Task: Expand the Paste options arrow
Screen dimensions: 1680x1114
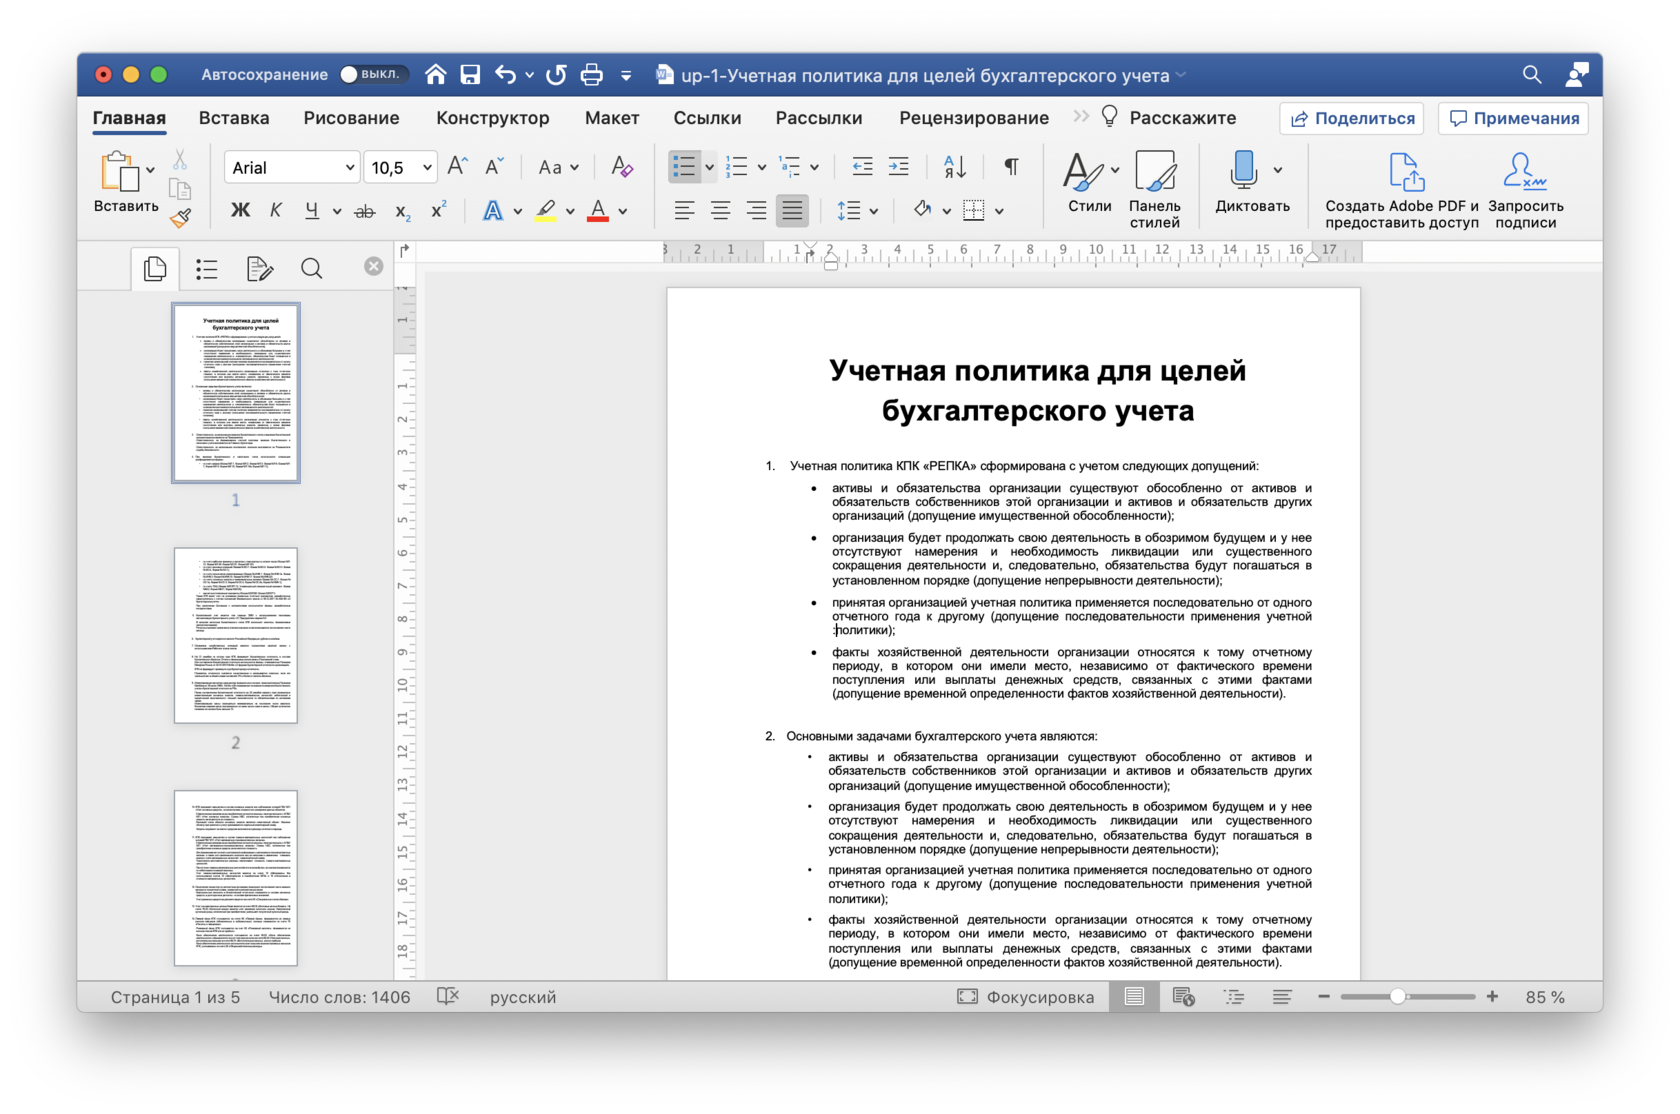Action: point(150,170)
